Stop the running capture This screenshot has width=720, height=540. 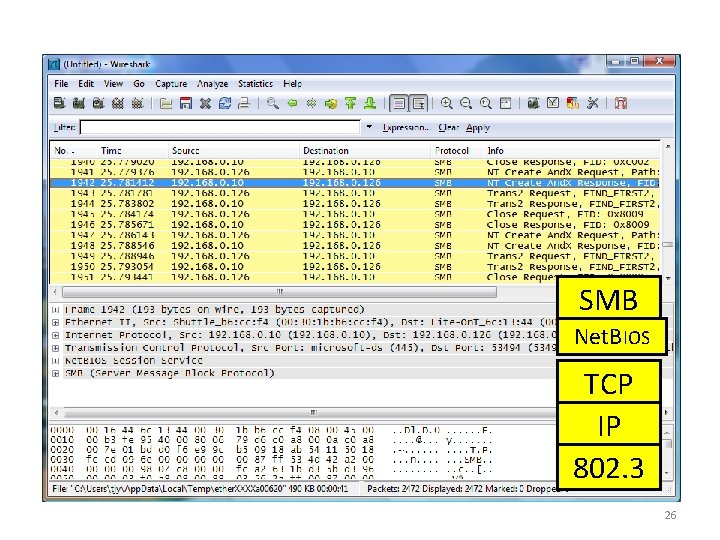click(118, 103)
